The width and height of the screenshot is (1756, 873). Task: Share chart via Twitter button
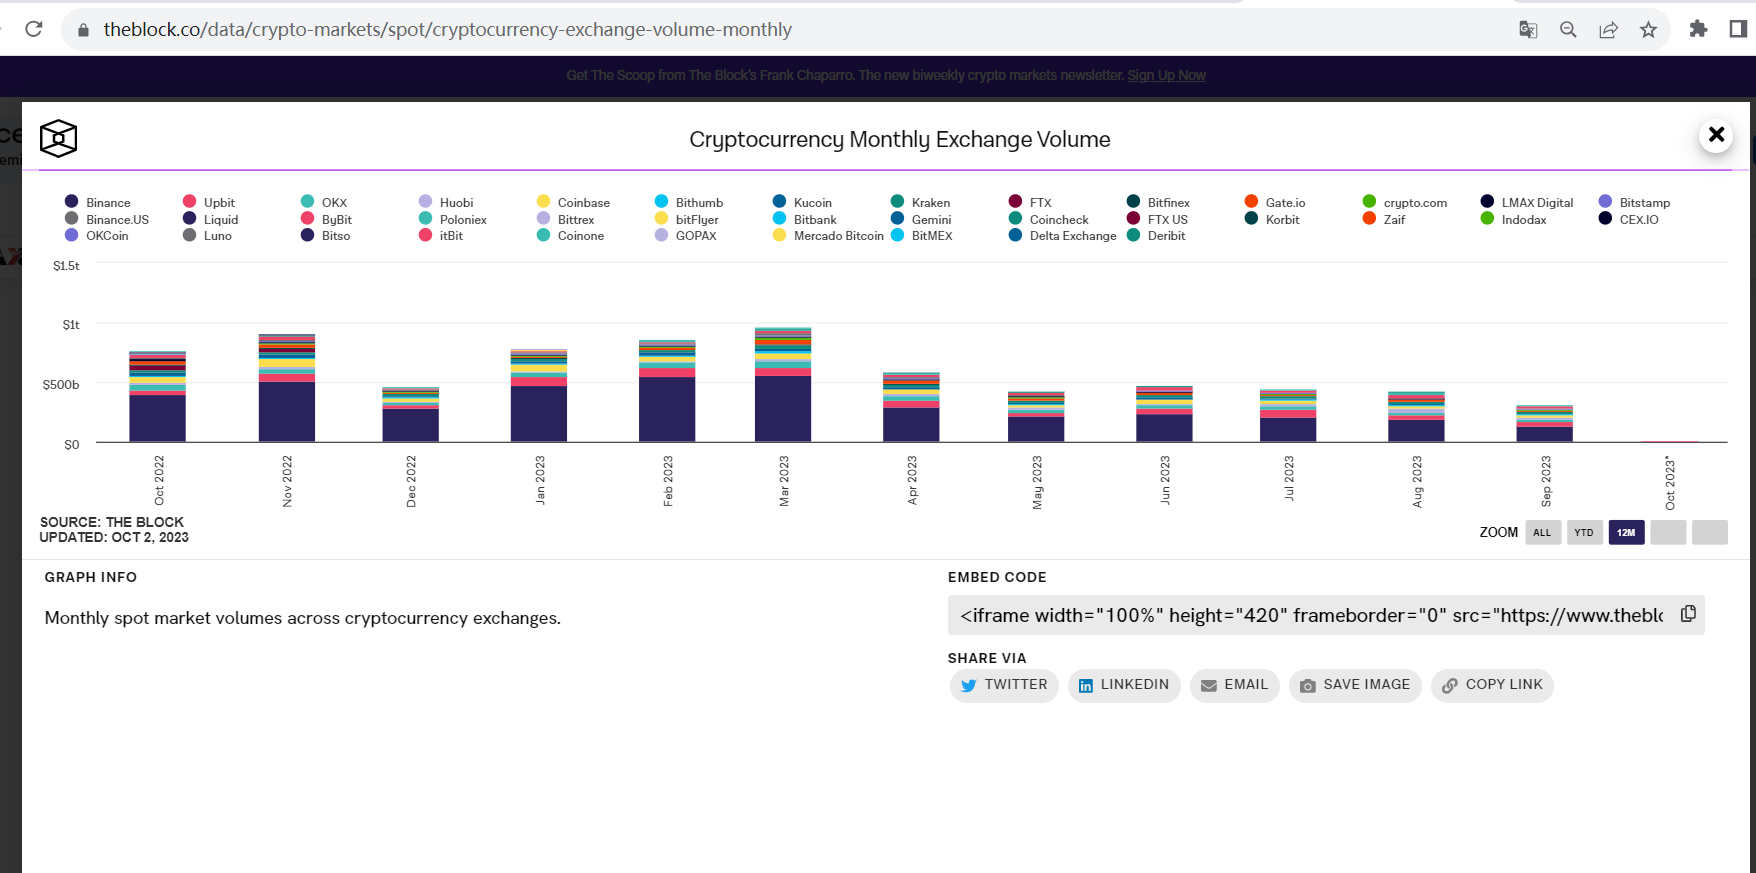1004,685
